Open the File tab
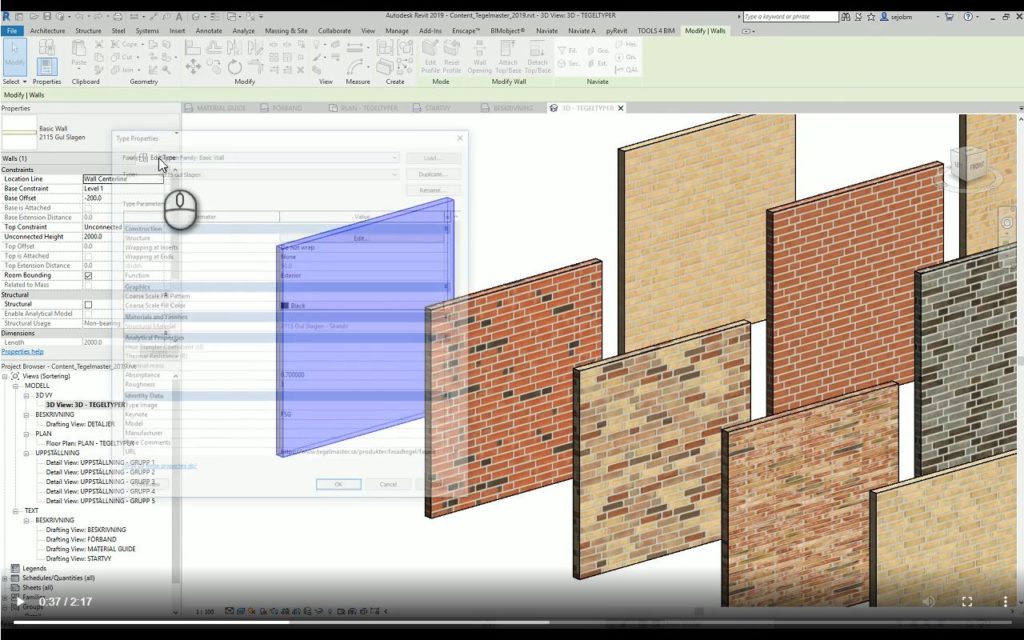 click(x=12, y=31)
